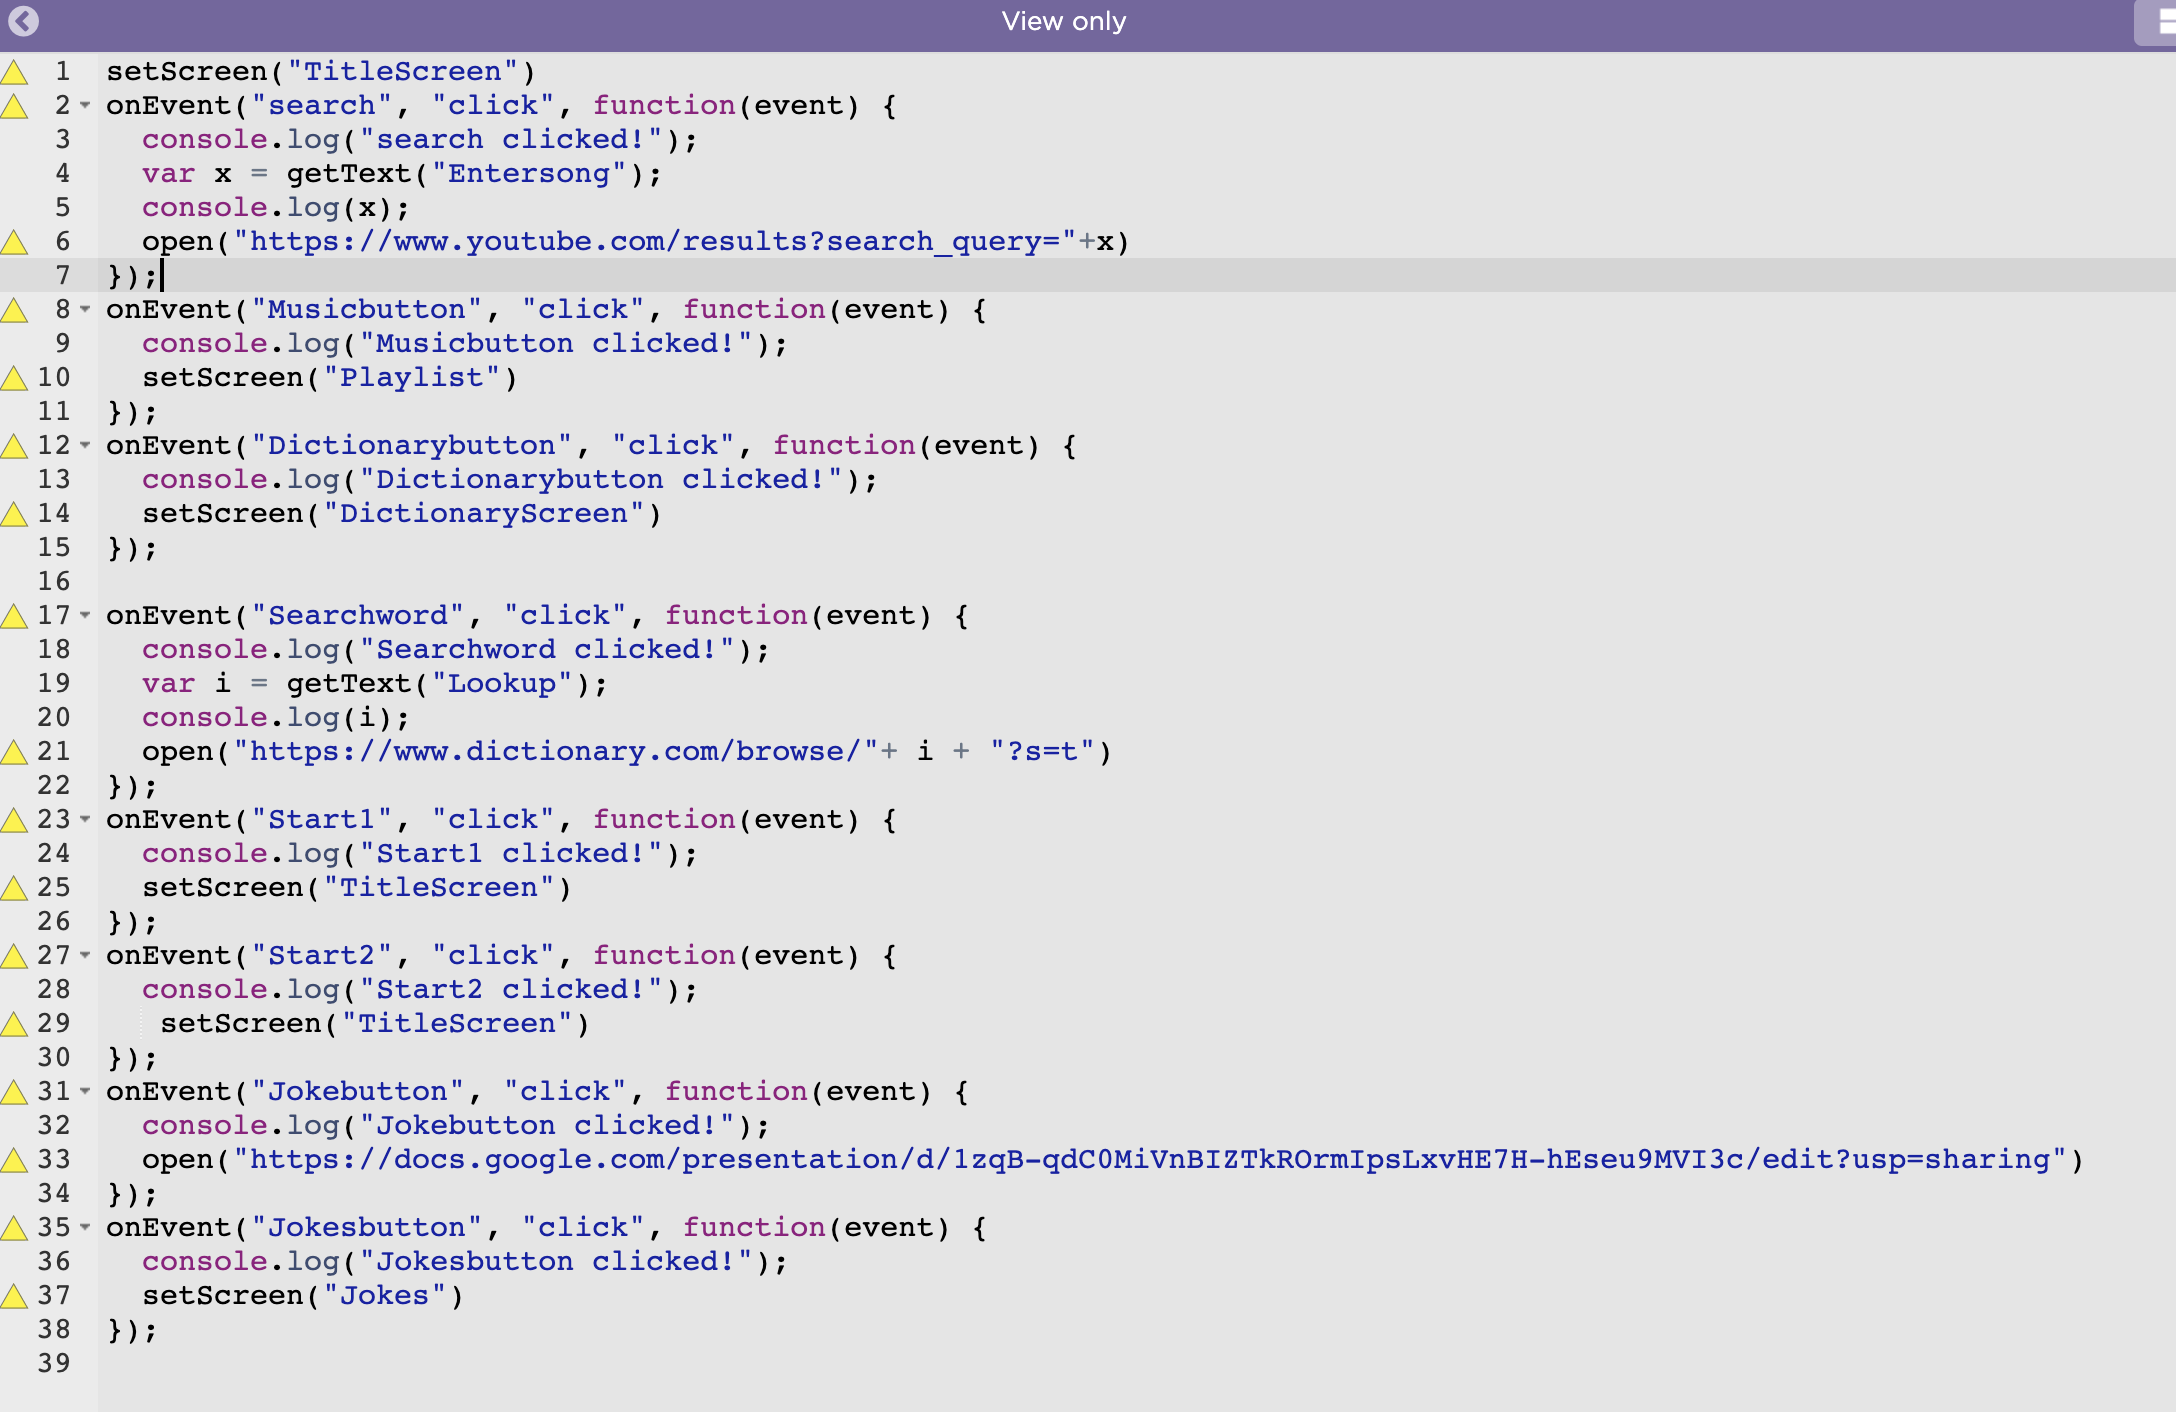Click the partially visible top-right header button

point(2156,22)
